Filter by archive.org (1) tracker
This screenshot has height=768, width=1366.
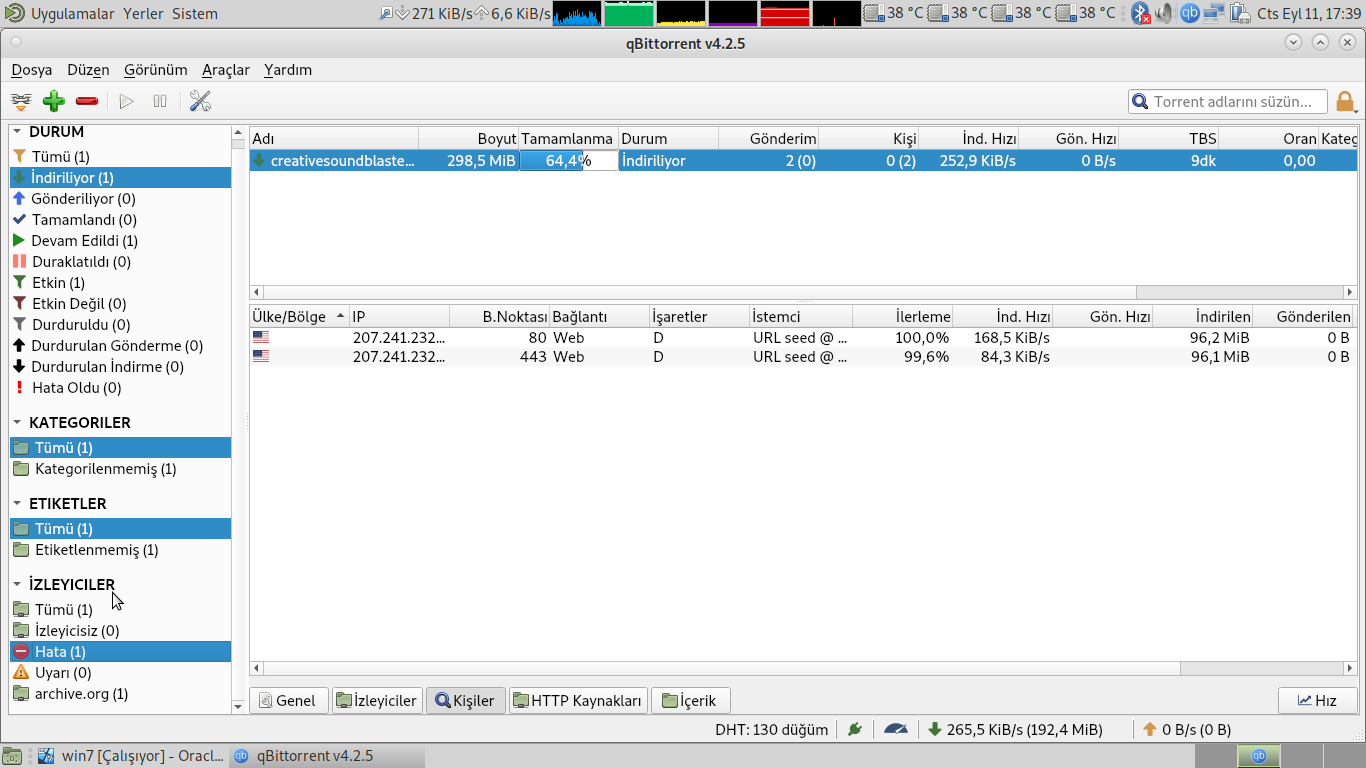pos(120,694)
